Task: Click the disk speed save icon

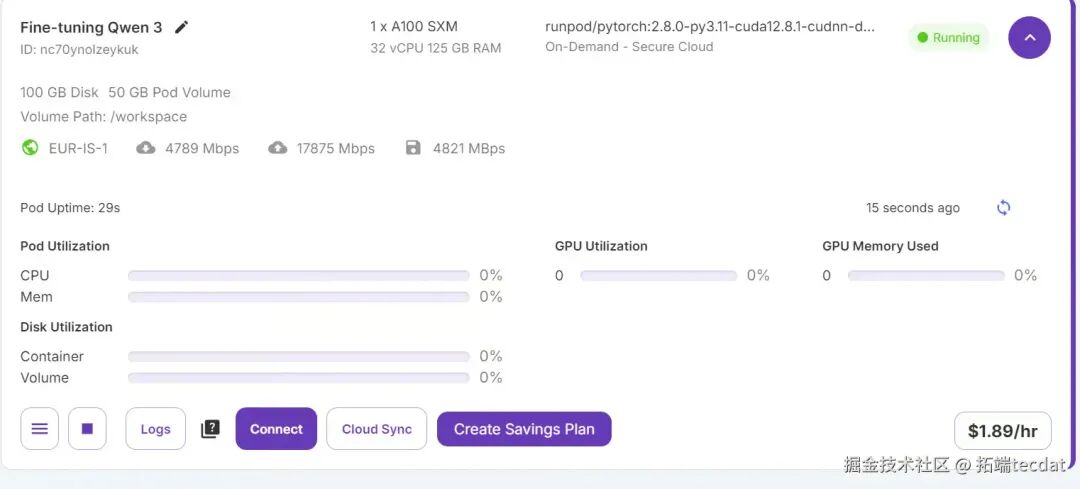Action: (x=413, y=148)
